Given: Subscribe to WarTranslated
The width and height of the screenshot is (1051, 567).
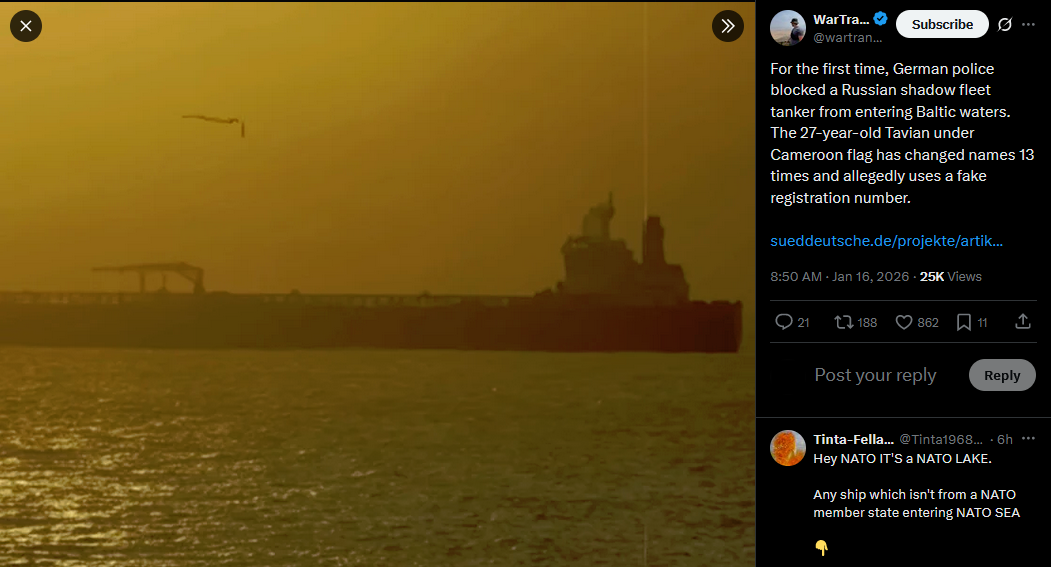Looking at the screenshot, I should coord(942,24).
